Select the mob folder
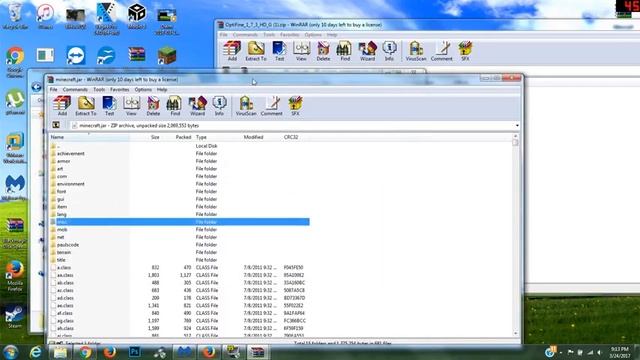Viewport: 640px width, 360px height. pyautogui.click(x=62, y=229)
